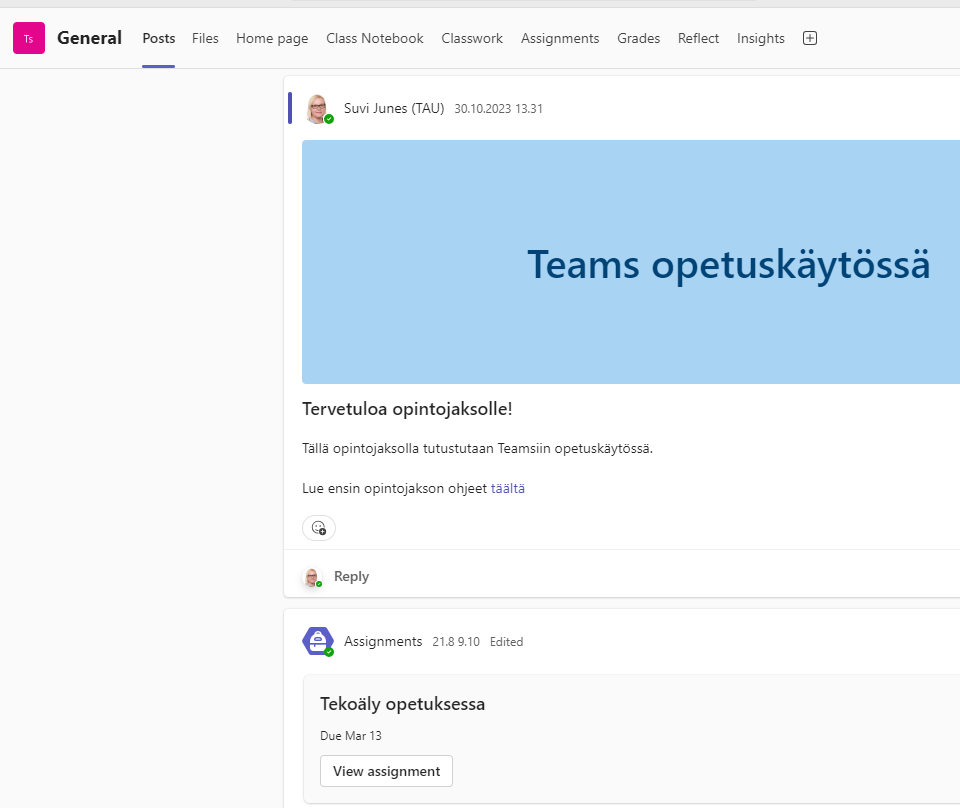View the Insights tab
Image resolution: width=960 pixels, height=808 pixels.
click(x=761, y=38)
